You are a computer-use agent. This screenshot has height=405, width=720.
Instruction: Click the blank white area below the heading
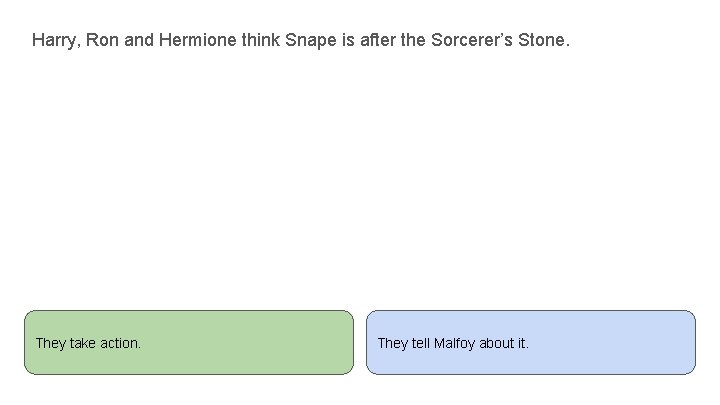pos(360,180)
